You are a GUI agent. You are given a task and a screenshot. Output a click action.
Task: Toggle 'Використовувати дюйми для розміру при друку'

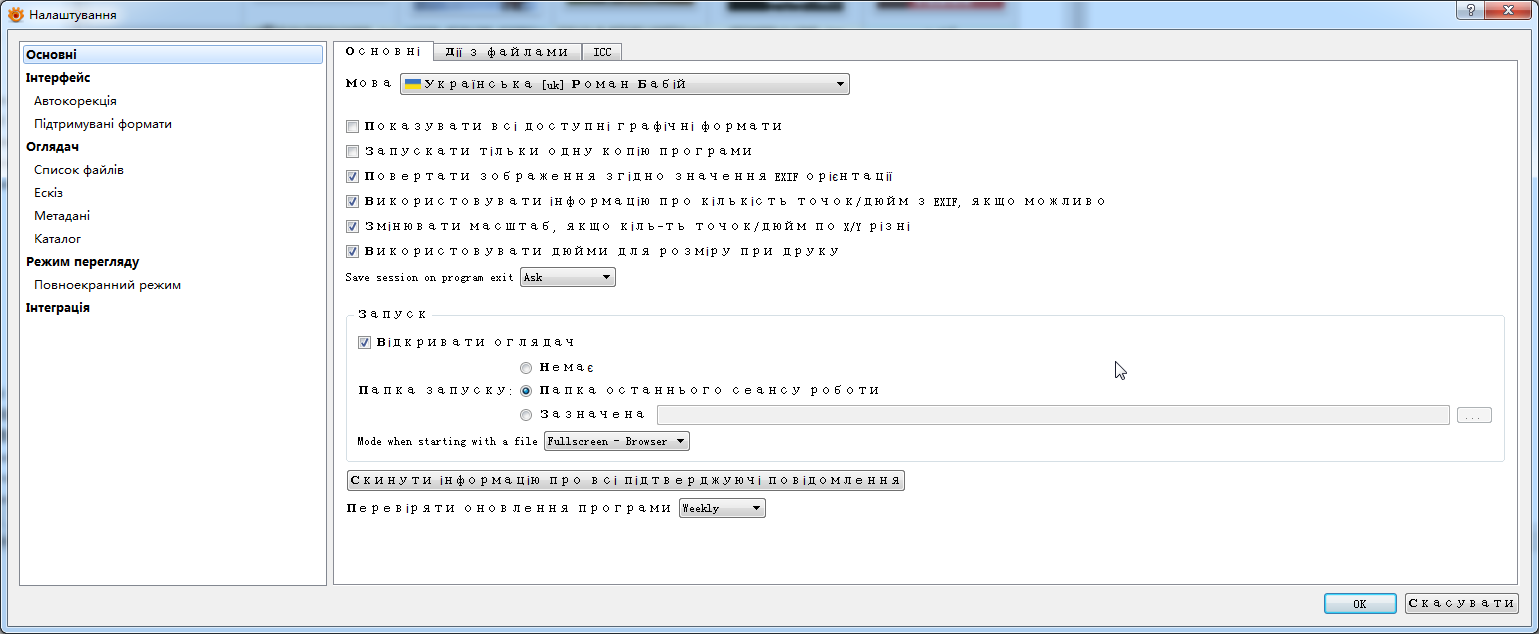pyautogui.click(x=352, y=252)
